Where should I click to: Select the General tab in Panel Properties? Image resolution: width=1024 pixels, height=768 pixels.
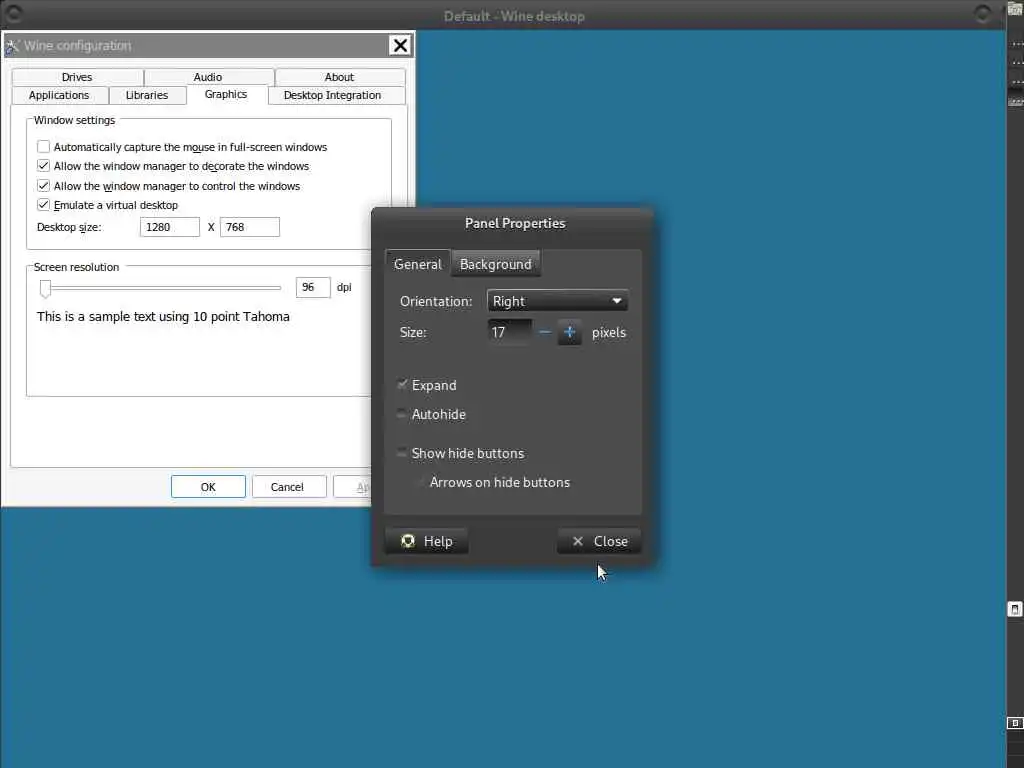click(417, 264)
